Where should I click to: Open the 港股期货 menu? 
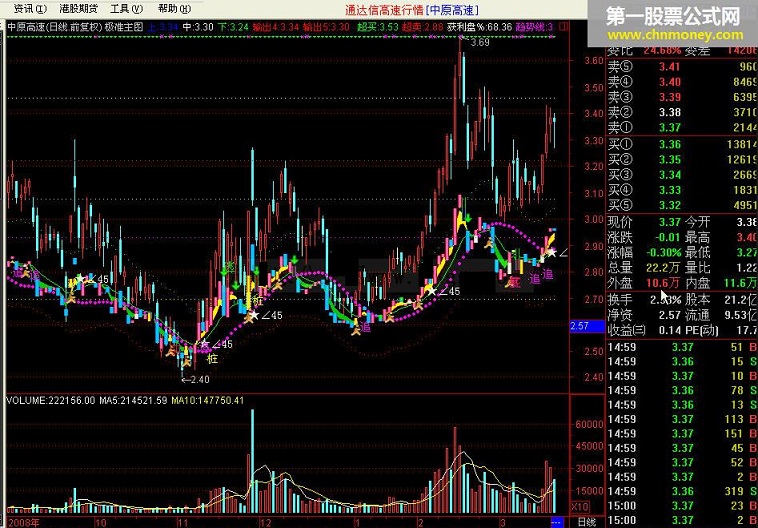pos(78,8)
